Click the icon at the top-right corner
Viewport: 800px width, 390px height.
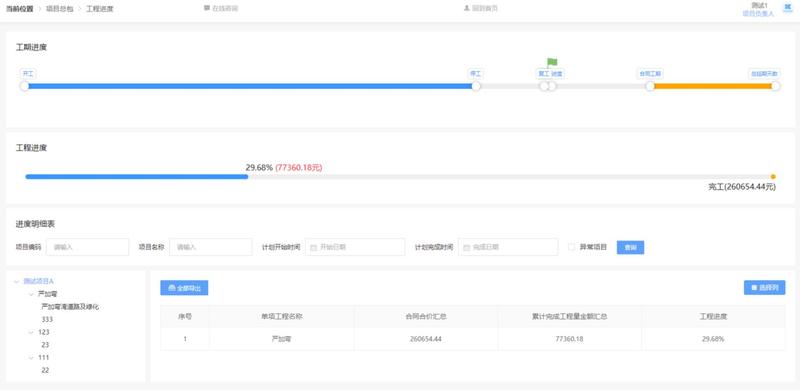pos(787,7)
